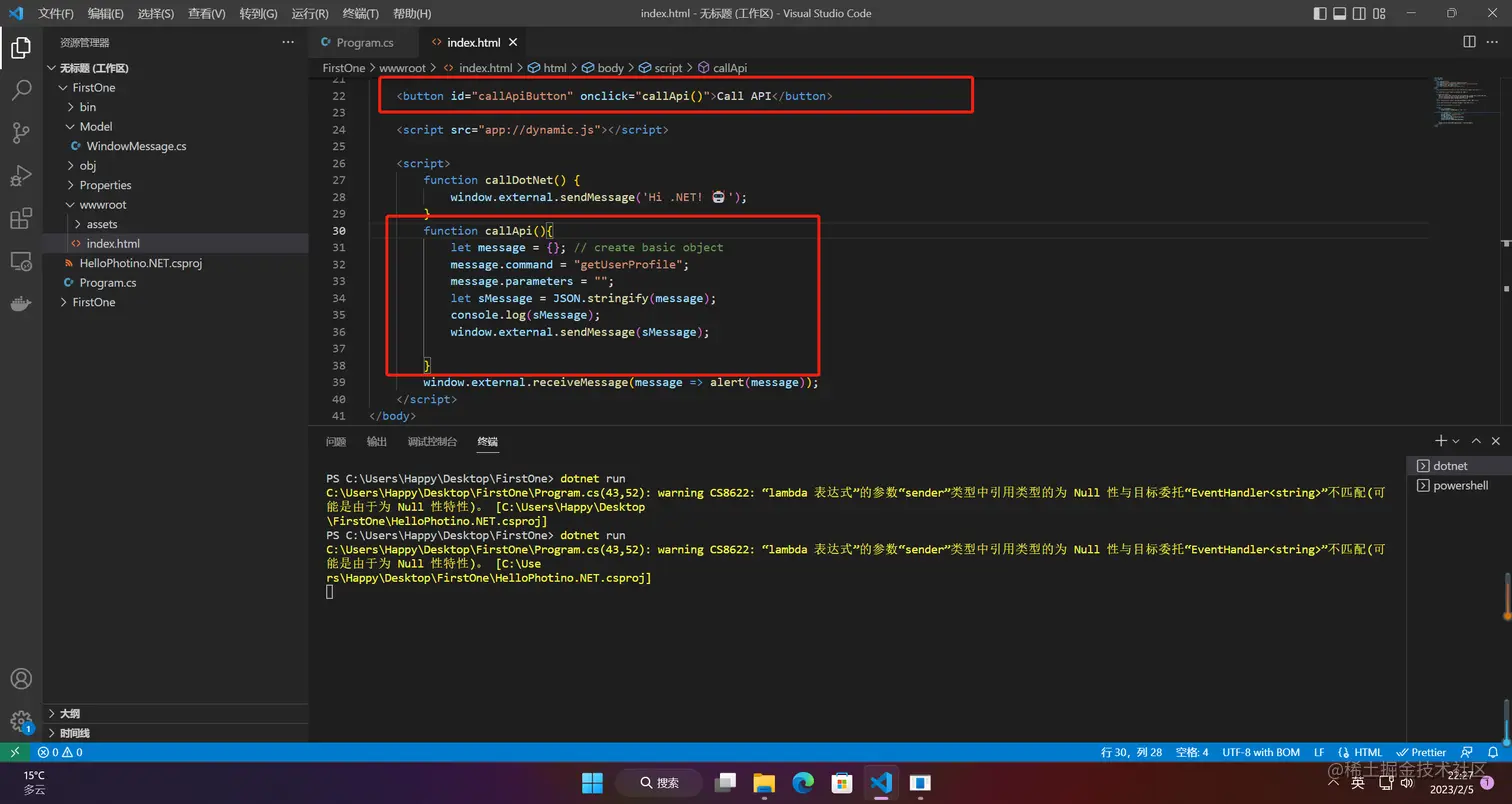1512x804 pixels.
Task: Expand the bin folder
Action: (x=88, y=107)
